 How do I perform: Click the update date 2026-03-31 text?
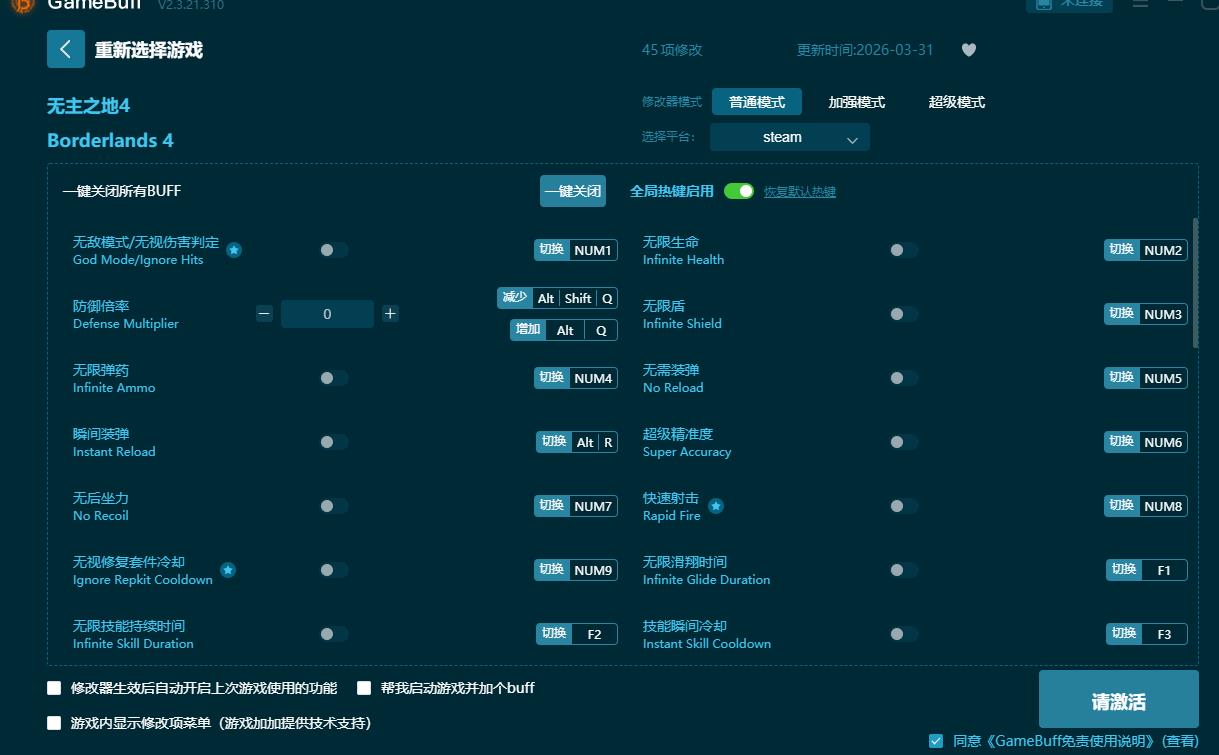[x=865, y=50]
